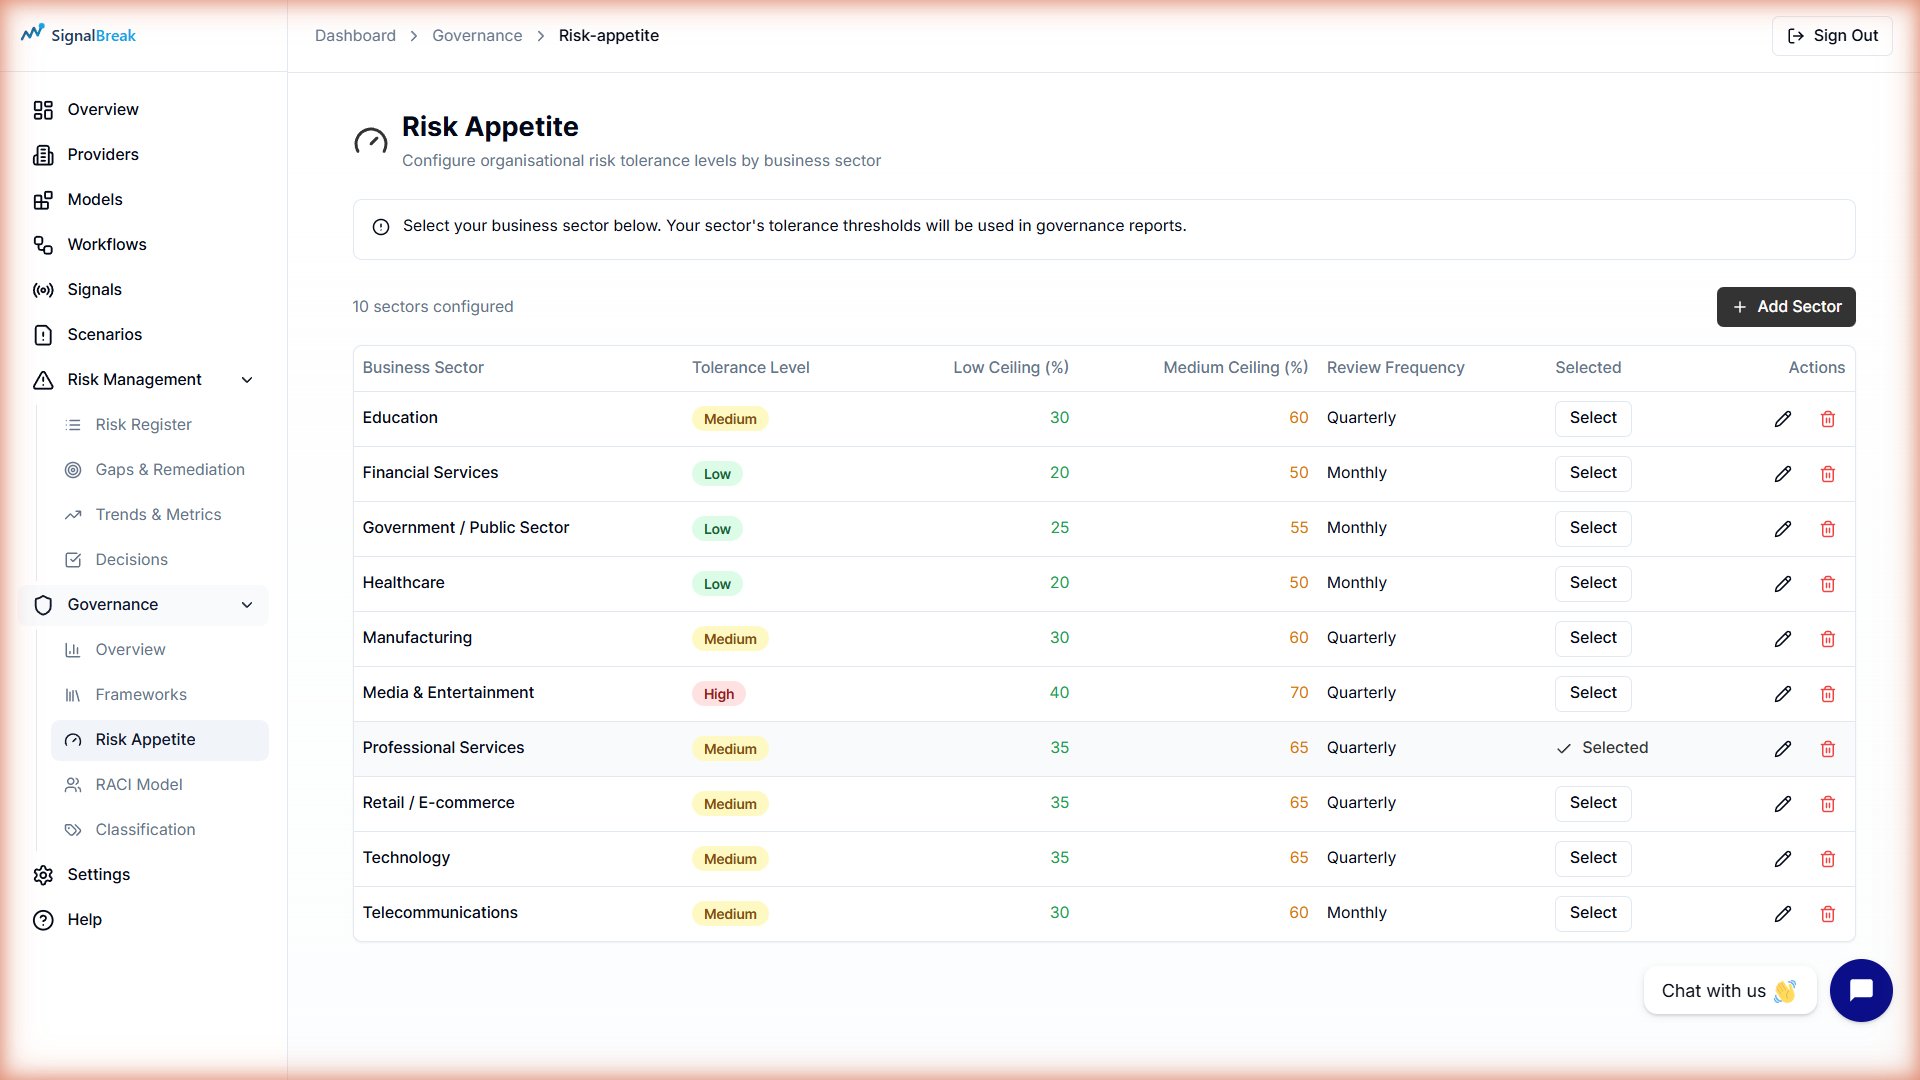Expand Settings in the sidebar
1920x1080 pixels.
pyautogui.click(x=98, y=874)
